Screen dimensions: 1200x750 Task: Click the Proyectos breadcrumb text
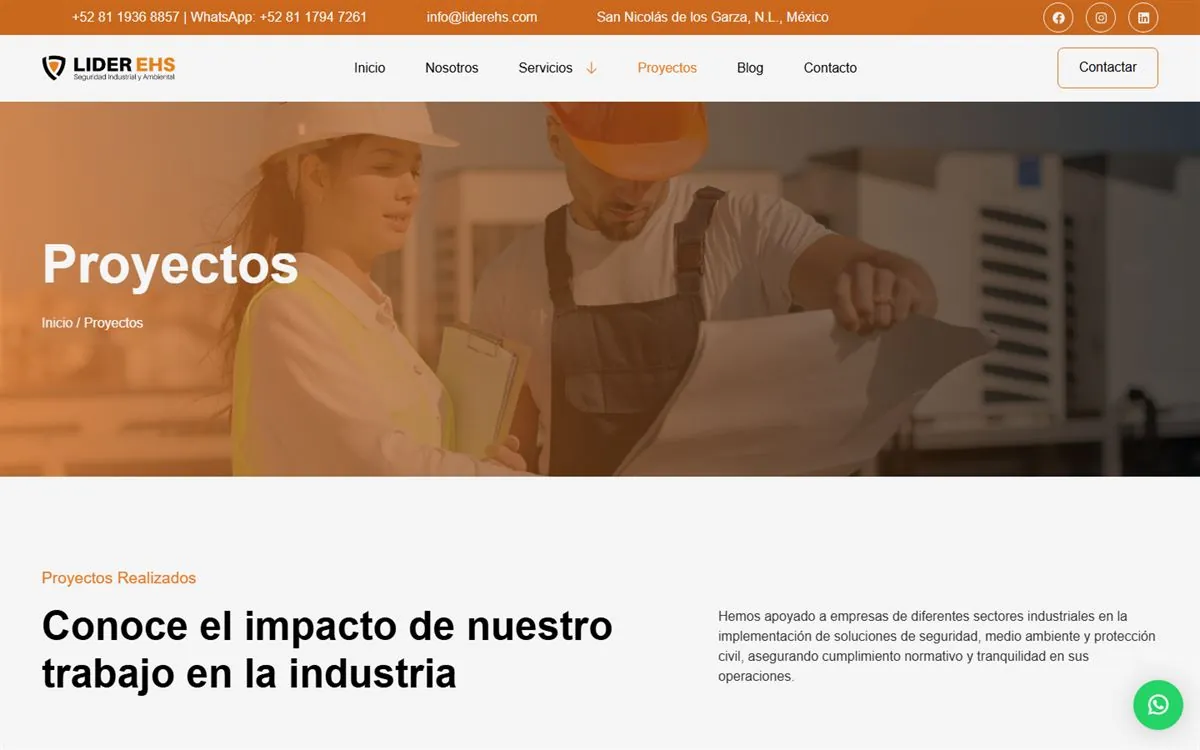(114, 323)
